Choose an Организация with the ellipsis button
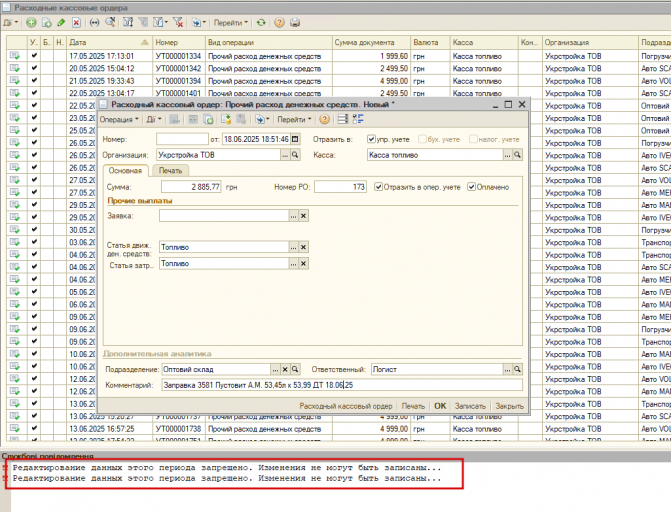 click(x=285, y=155)
